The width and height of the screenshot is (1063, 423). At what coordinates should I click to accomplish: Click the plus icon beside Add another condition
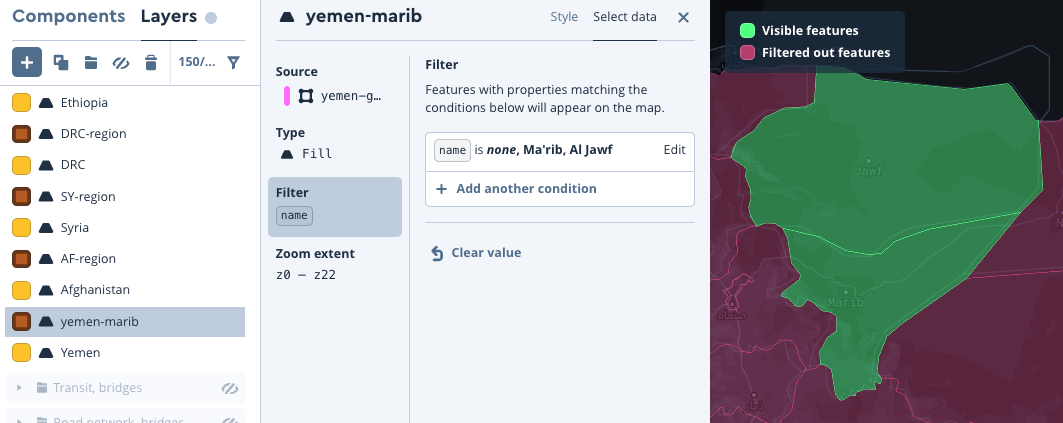(441, 188)
